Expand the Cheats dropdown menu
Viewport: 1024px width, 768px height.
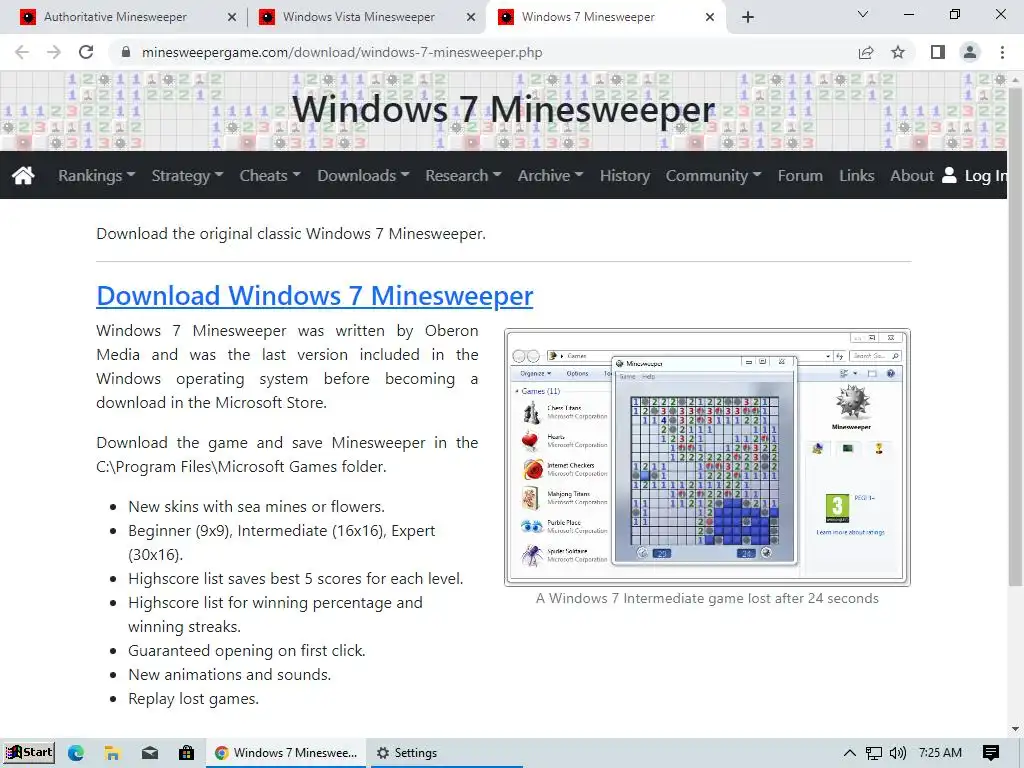[270, 175]
